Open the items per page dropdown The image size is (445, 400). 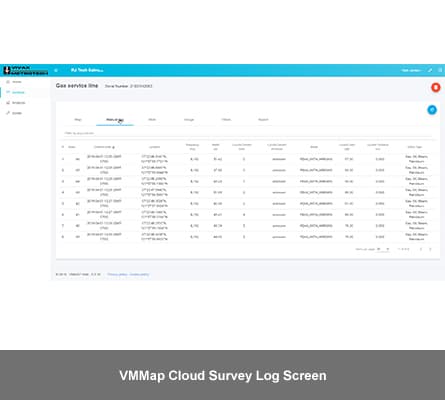pos(383,249)
